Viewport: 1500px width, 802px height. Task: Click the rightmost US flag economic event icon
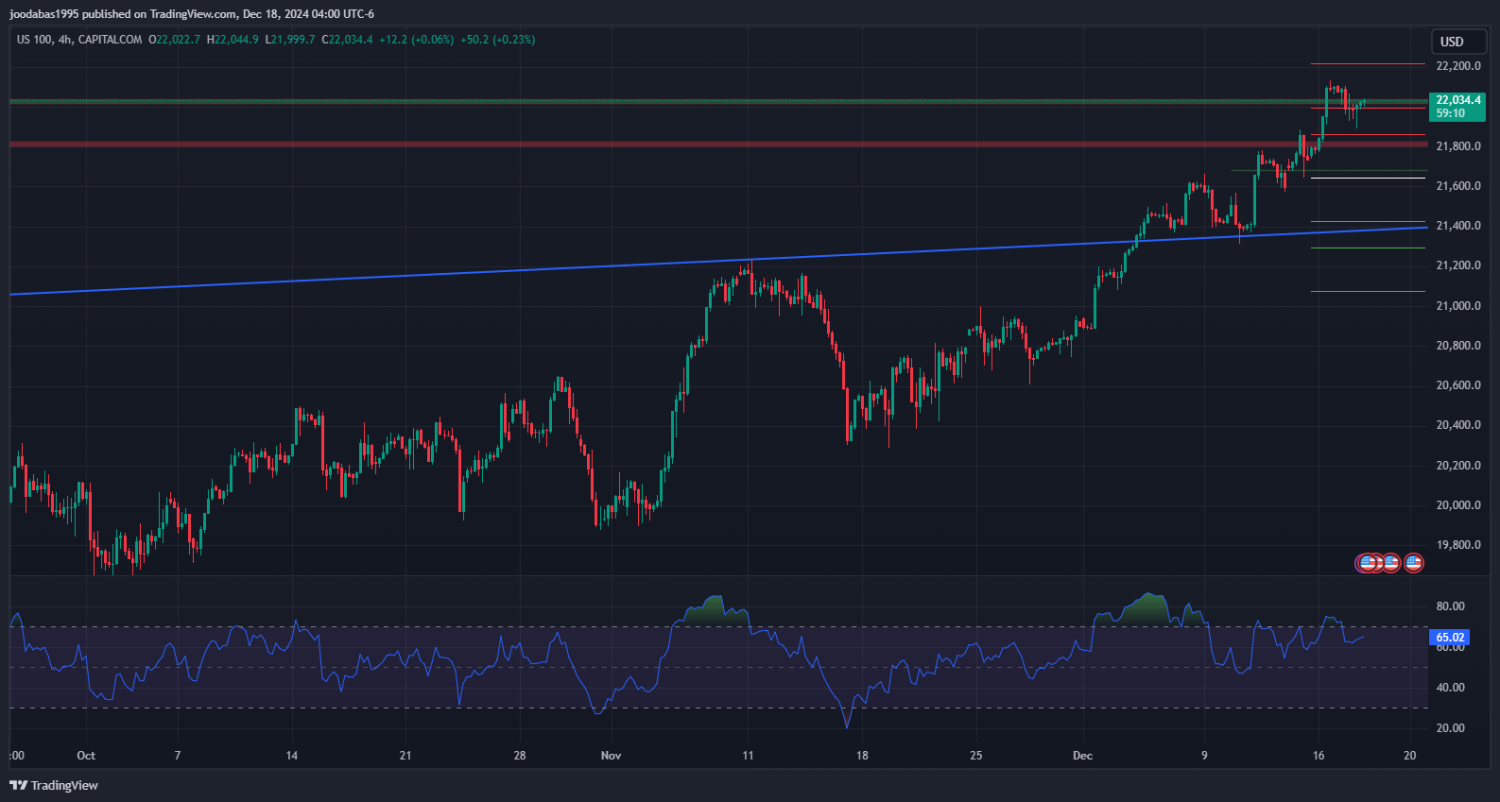1413,563
